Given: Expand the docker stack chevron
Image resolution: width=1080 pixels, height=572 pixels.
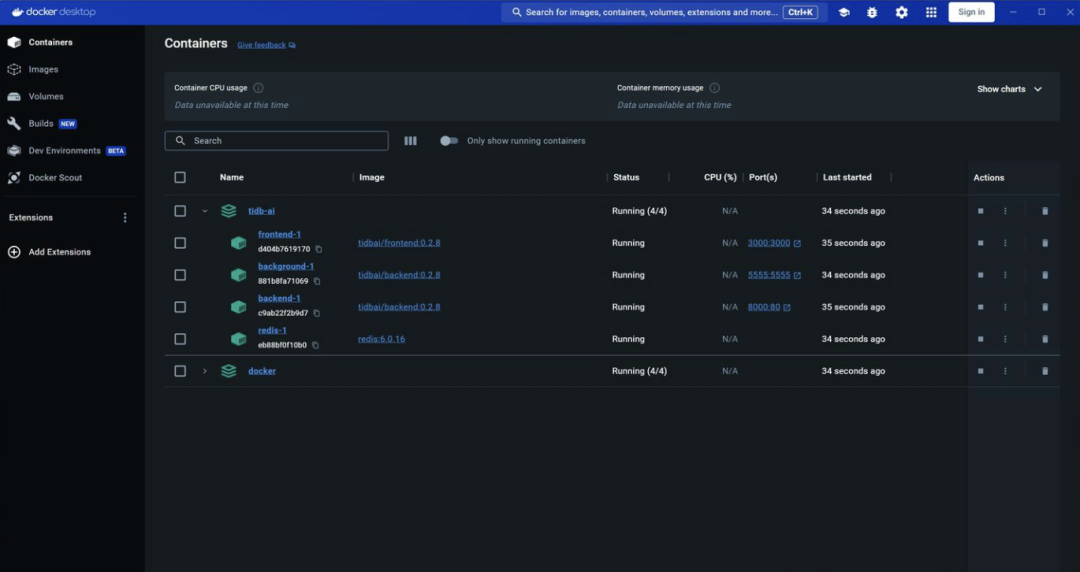Looking at the screenshot, I should click(205, 371).
